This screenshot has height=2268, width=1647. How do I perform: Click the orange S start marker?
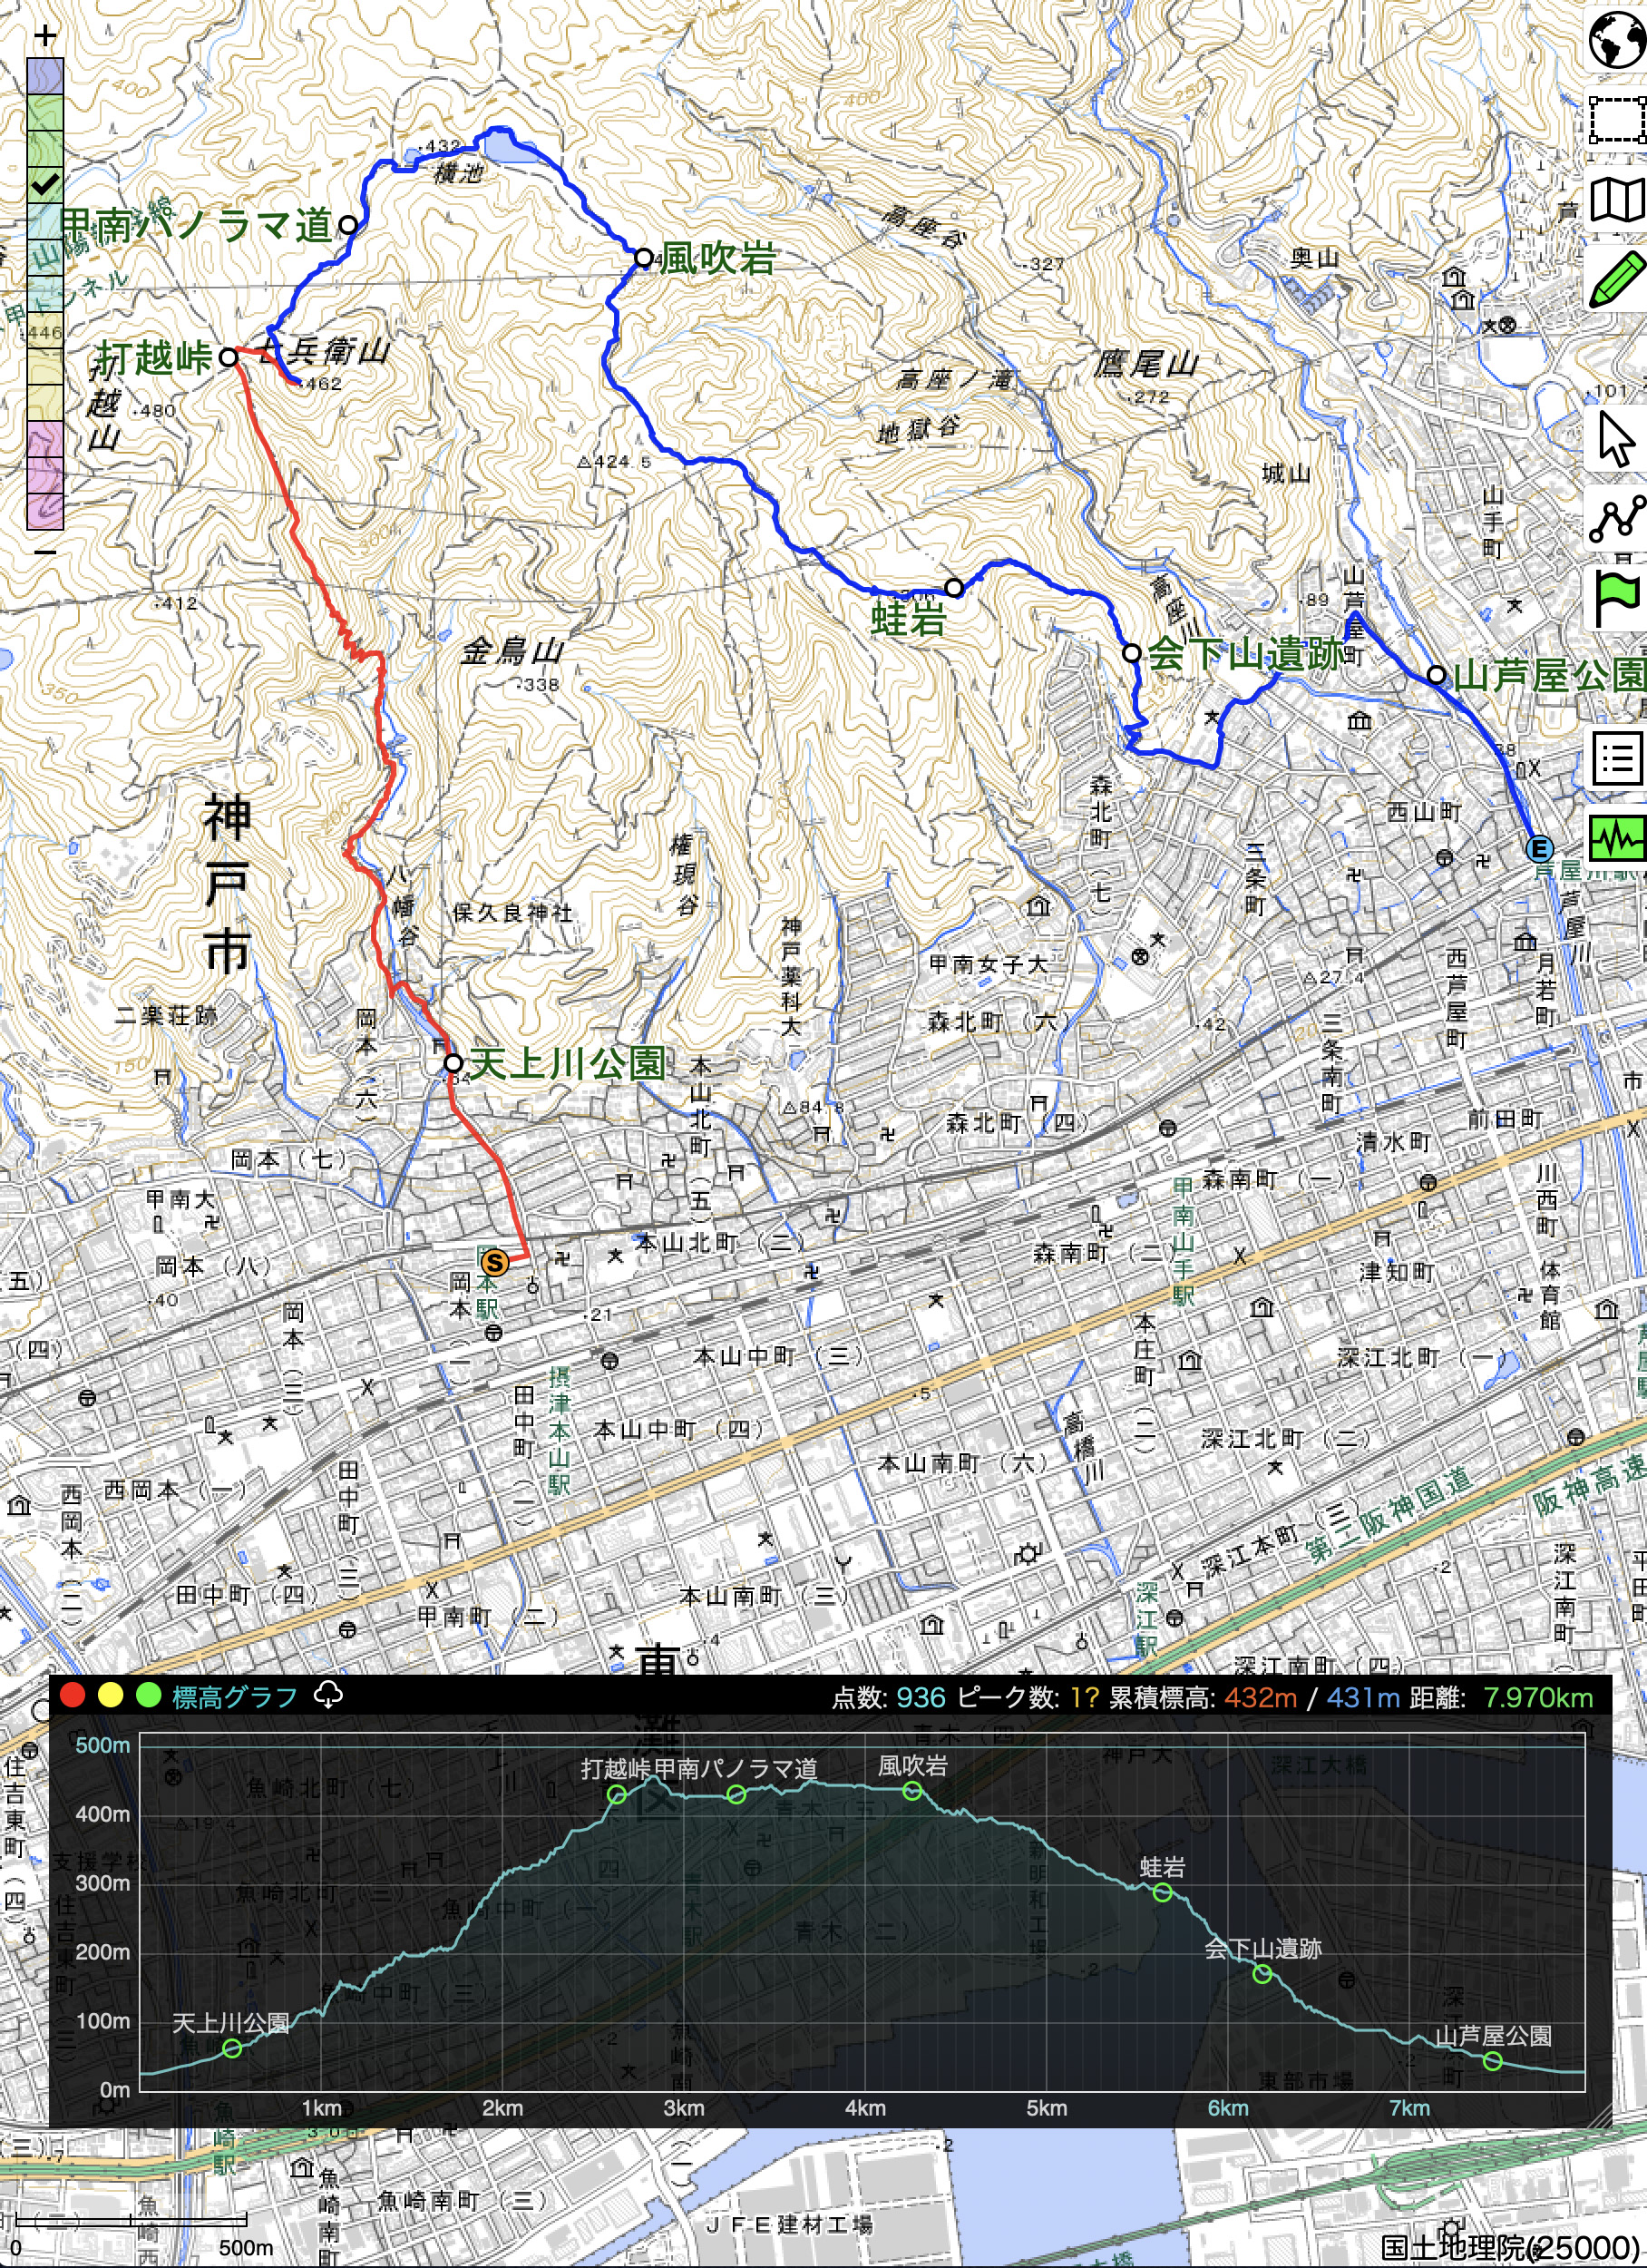(x=494, y=1262)
